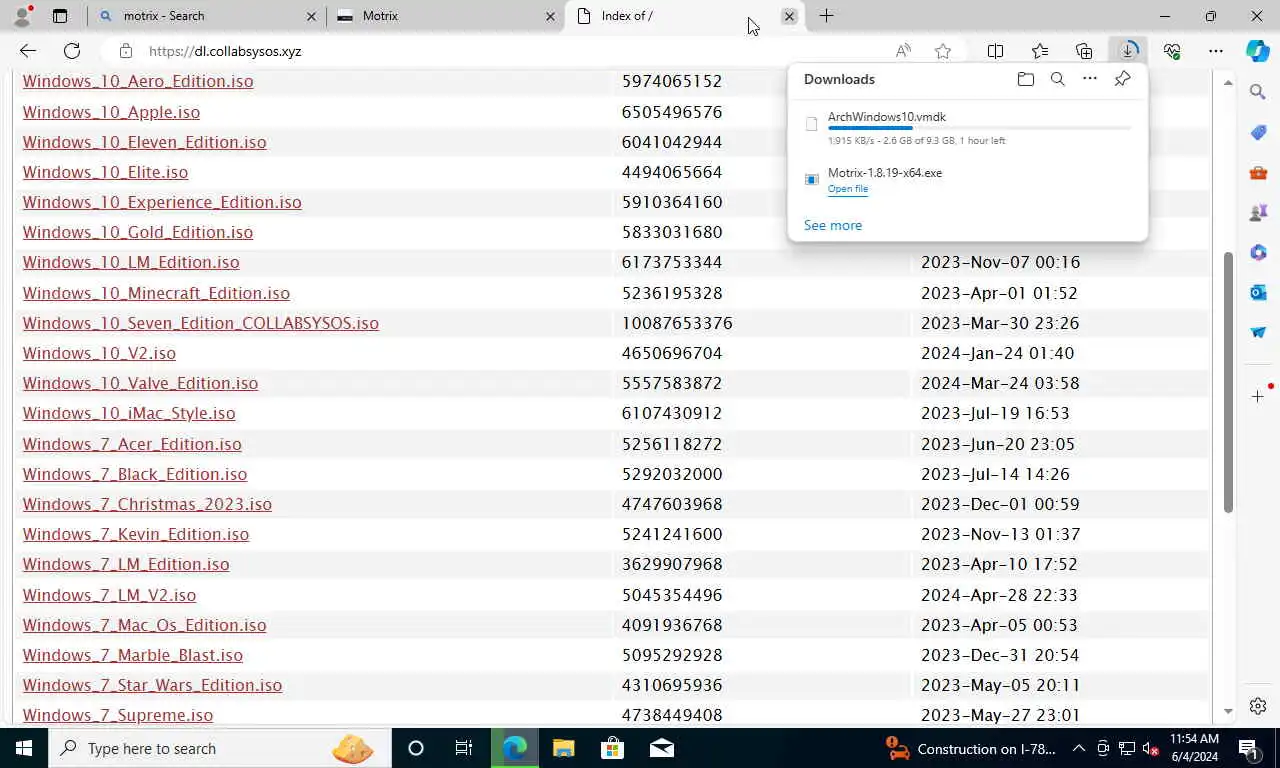Switch to Motrix tab
The width and height of the screenshot is (1280, 768).
pyautogui.click(x=445, y=16)
